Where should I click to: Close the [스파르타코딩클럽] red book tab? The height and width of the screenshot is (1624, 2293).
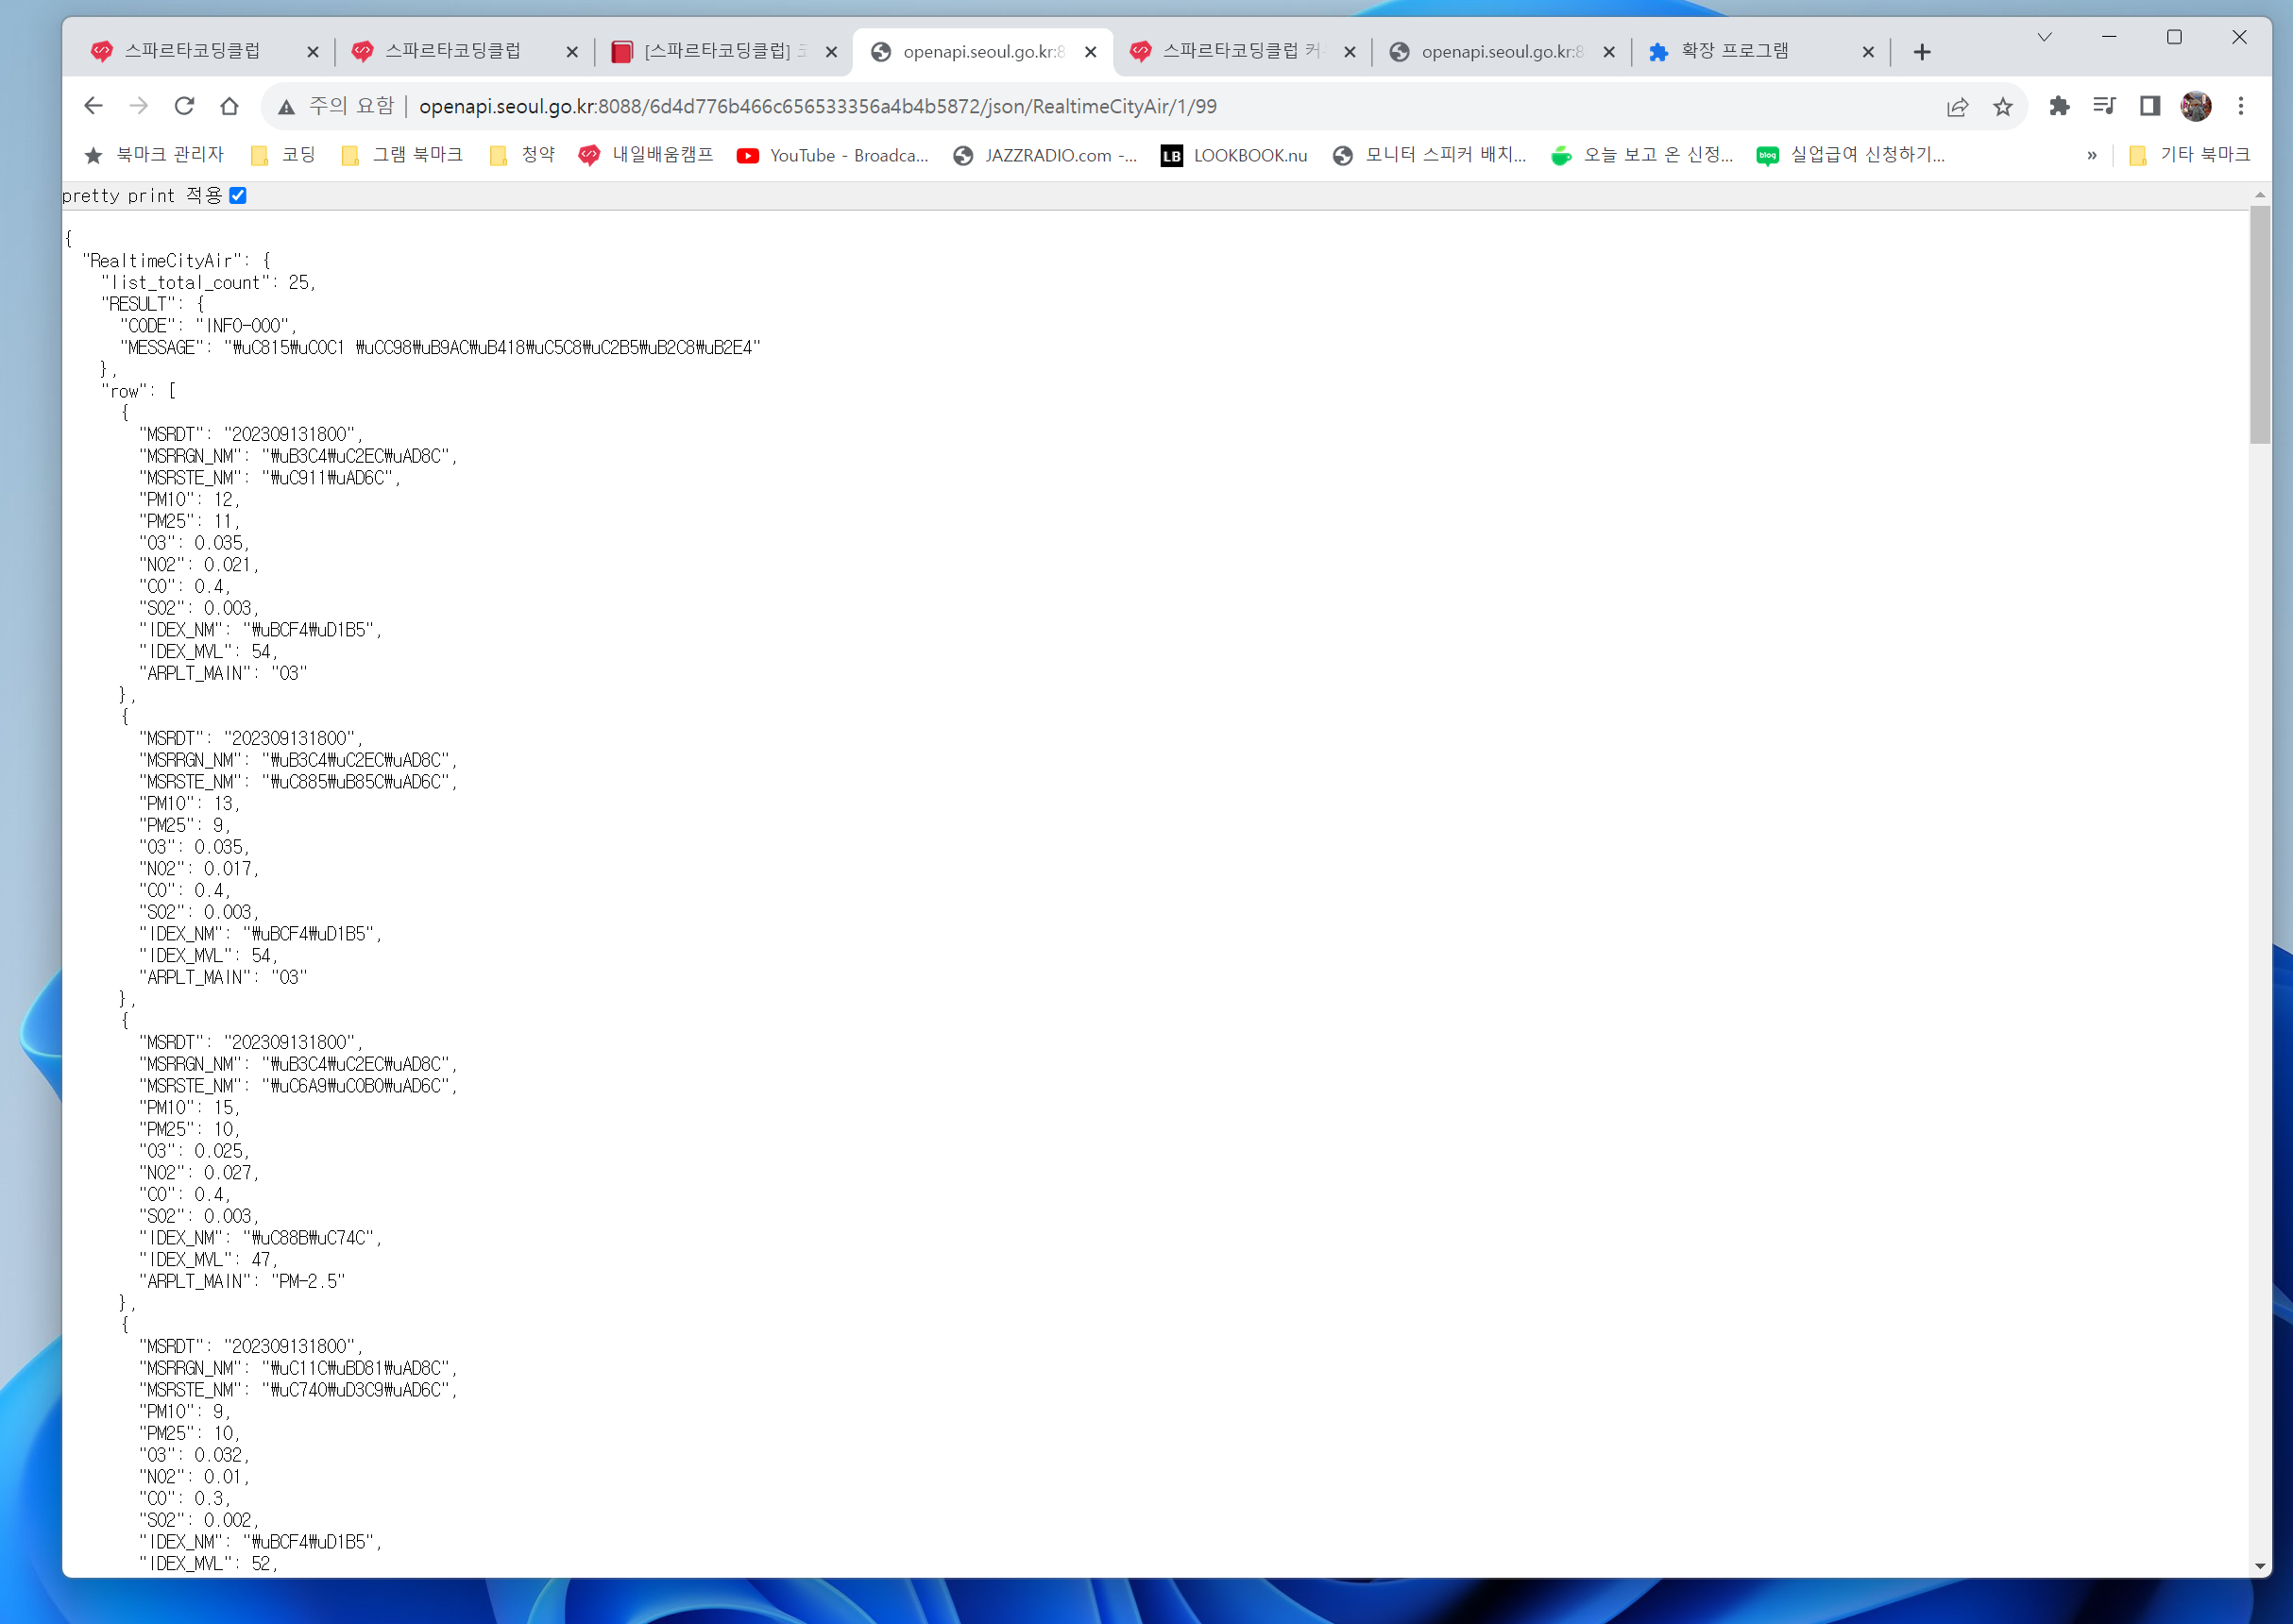tap(831, 52)
